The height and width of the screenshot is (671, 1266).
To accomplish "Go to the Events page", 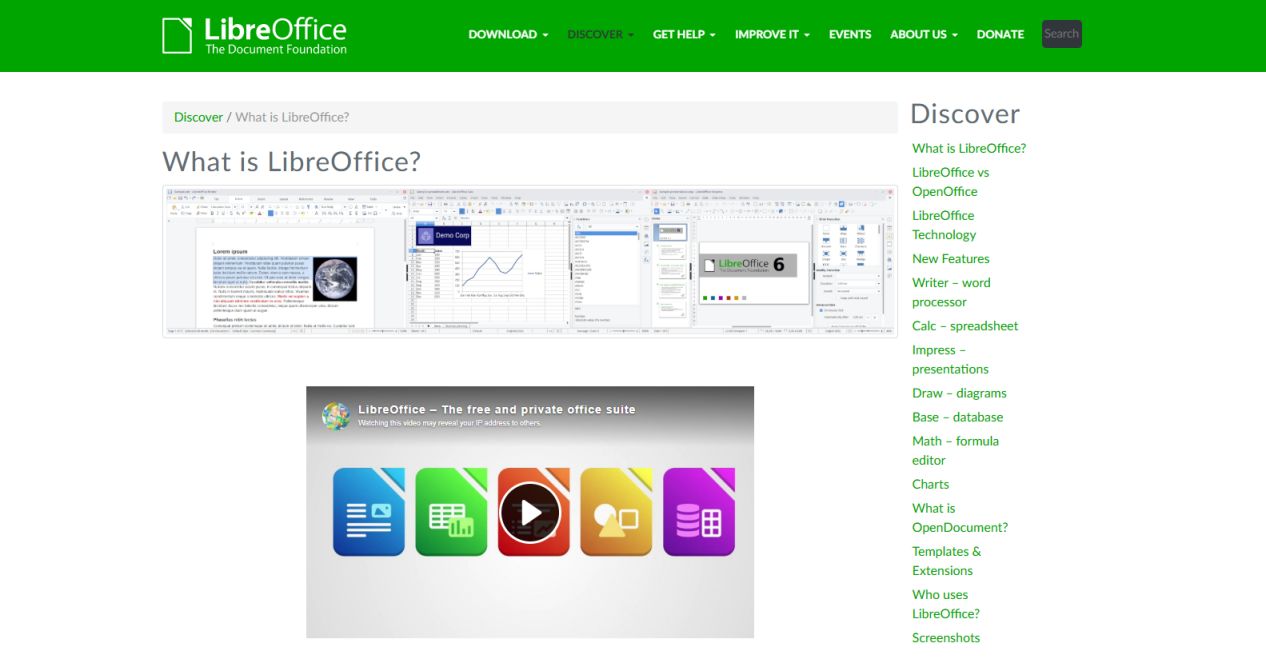I will click(850, 34).
